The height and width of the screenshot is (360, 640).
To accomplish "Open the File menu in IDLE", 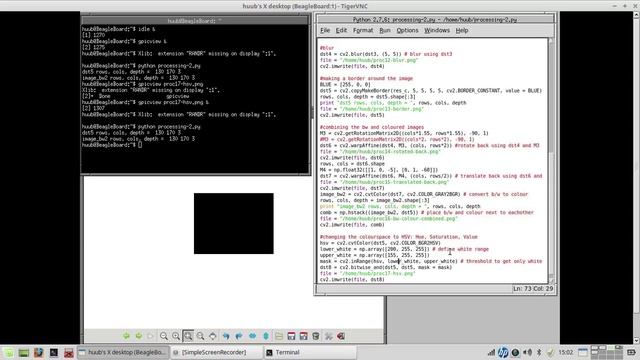I will coord(325,30).
